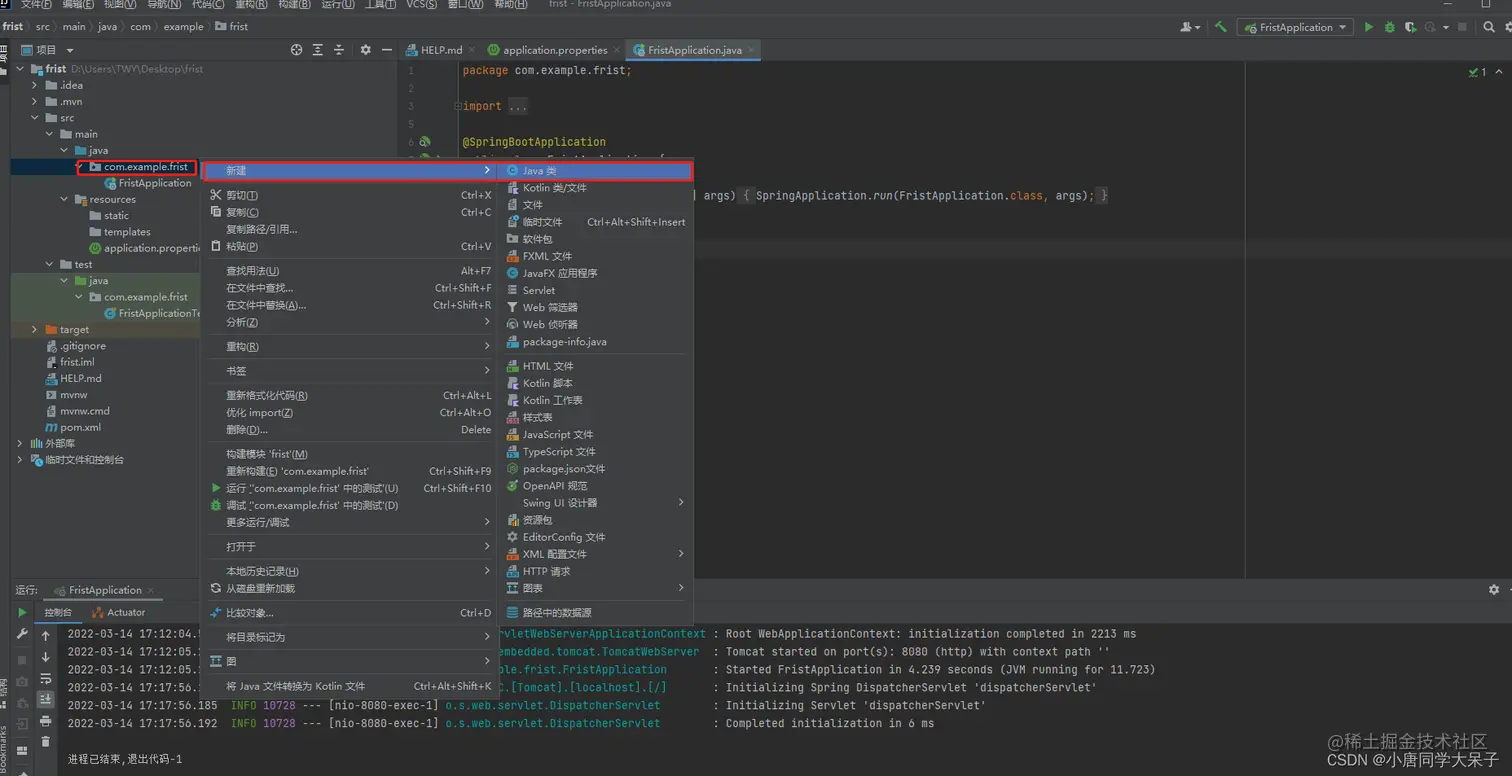Clear the console with the trash icon
This screenshot has height=776, width=1512.
45,742
